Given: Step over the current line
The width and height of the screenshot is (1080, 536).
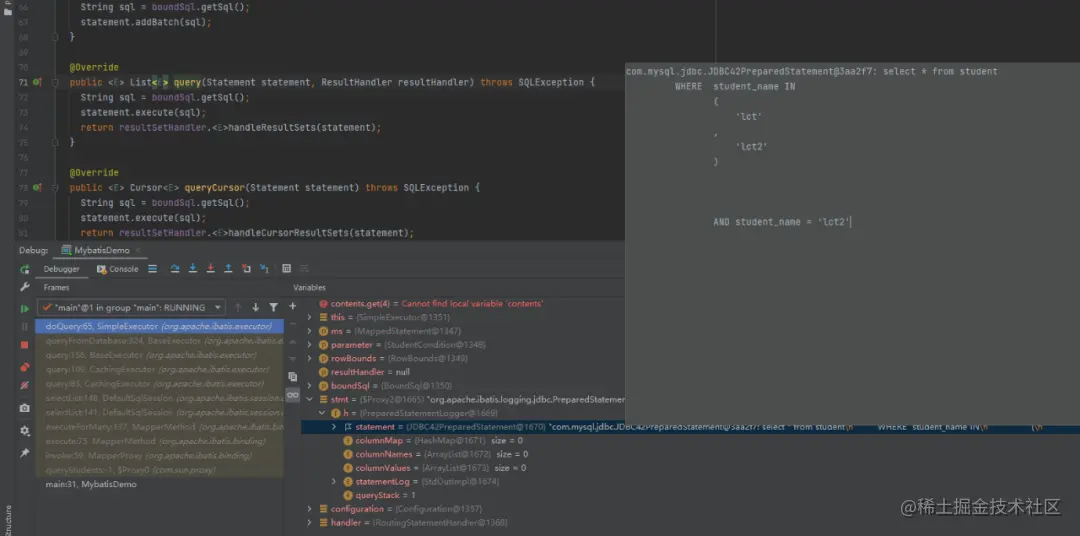Looking at the screenshot, I should click(x=175, y=269).
